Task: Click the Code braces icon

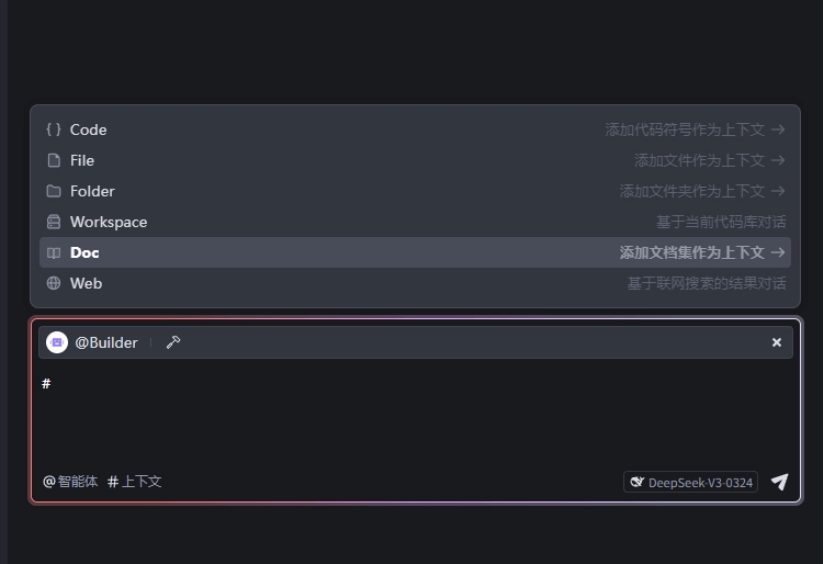Action: pyautogui.click(x=54, y=129)
